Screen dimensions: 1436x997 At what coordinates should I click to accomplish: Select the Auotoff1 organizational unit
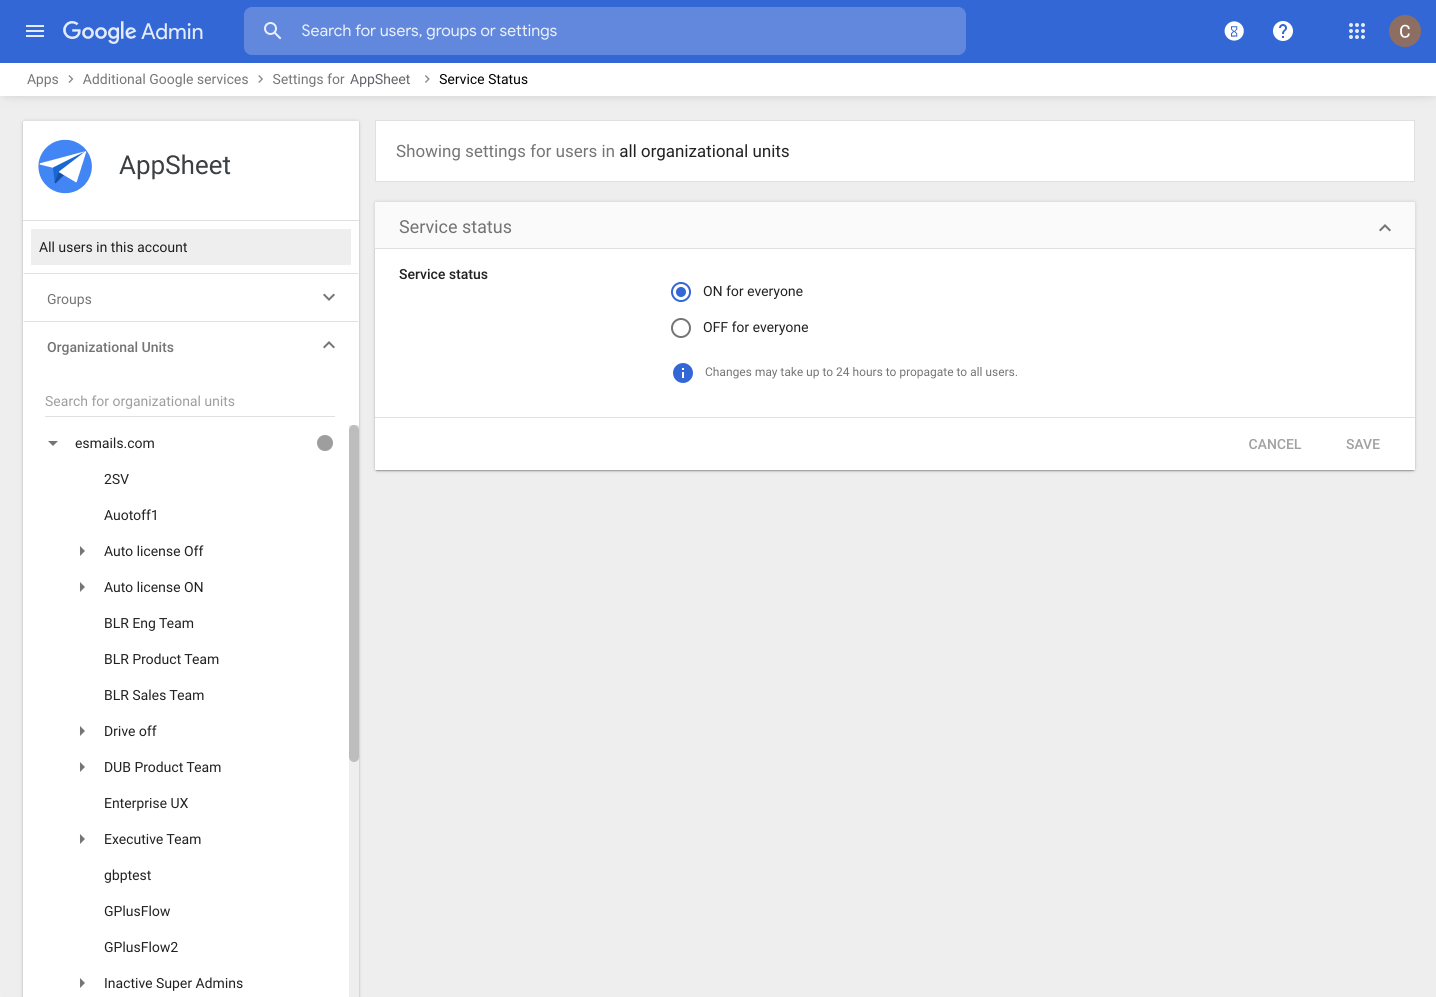[131, 515]
